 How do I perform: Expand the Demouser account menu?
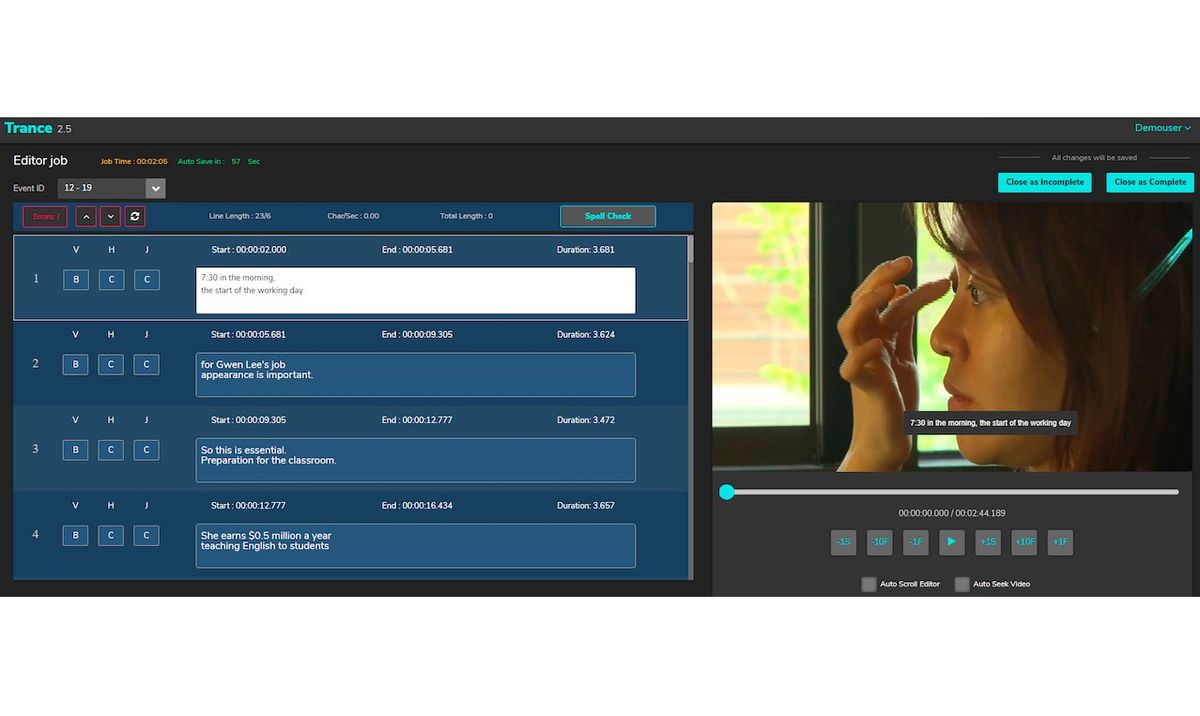point(1161,128)
